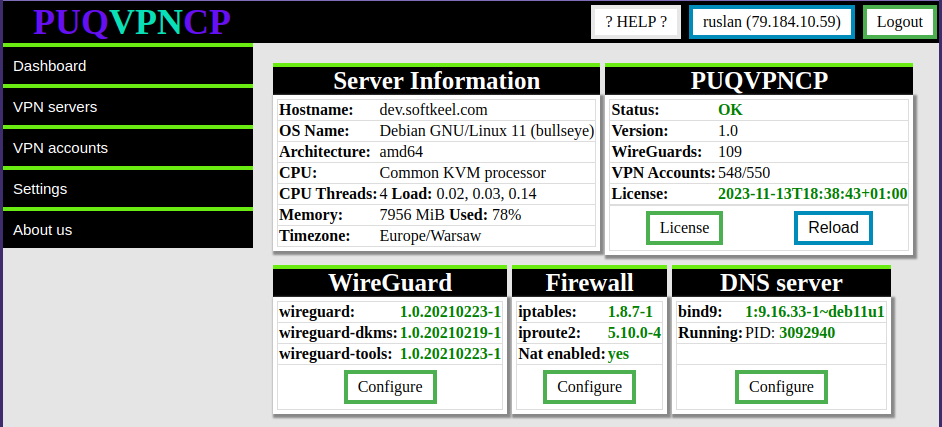Select the green OK status
This screenshot has height=427, width=942.
[x=730, y=110]
